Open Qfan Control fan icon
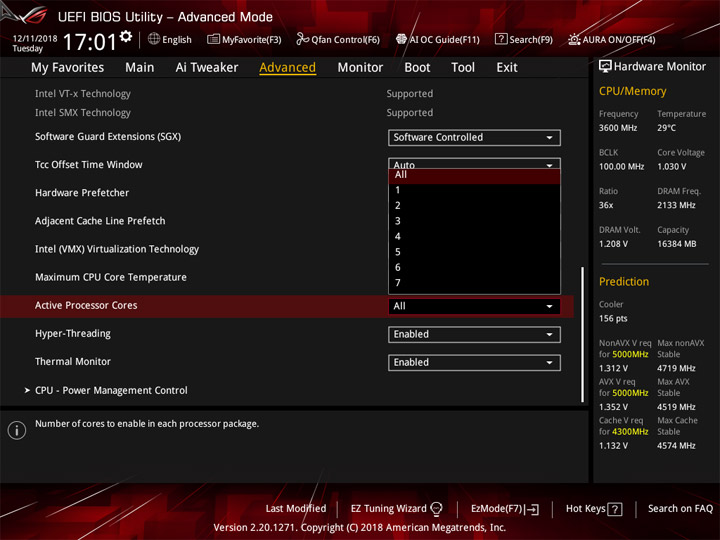720x540 pixels. pos(302,39)
